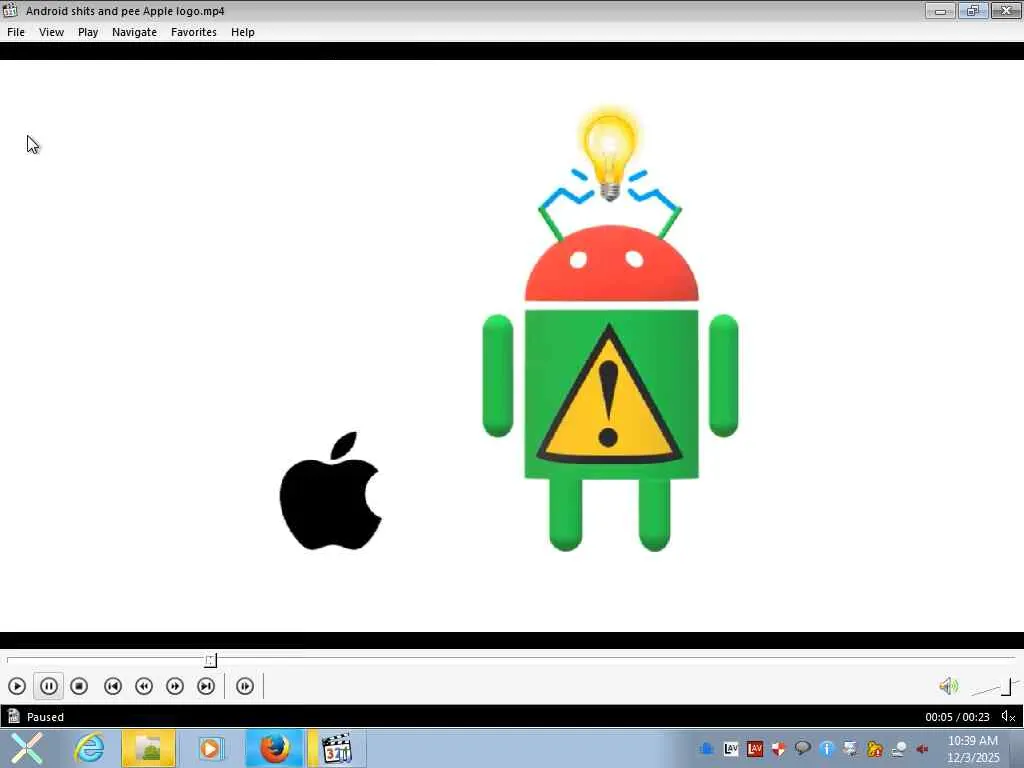The width and height of the screenshot is (1024, 768).
Task: Skip to the next file
Action: click(x=206, y=686)
